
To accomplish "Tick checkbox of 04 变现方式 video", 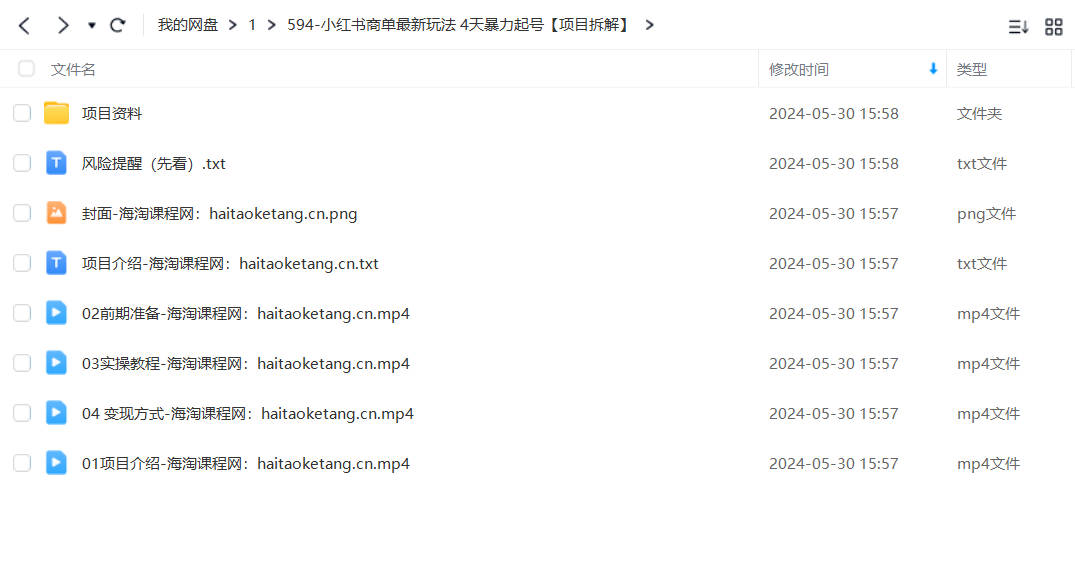I will (x=22, y=413).
